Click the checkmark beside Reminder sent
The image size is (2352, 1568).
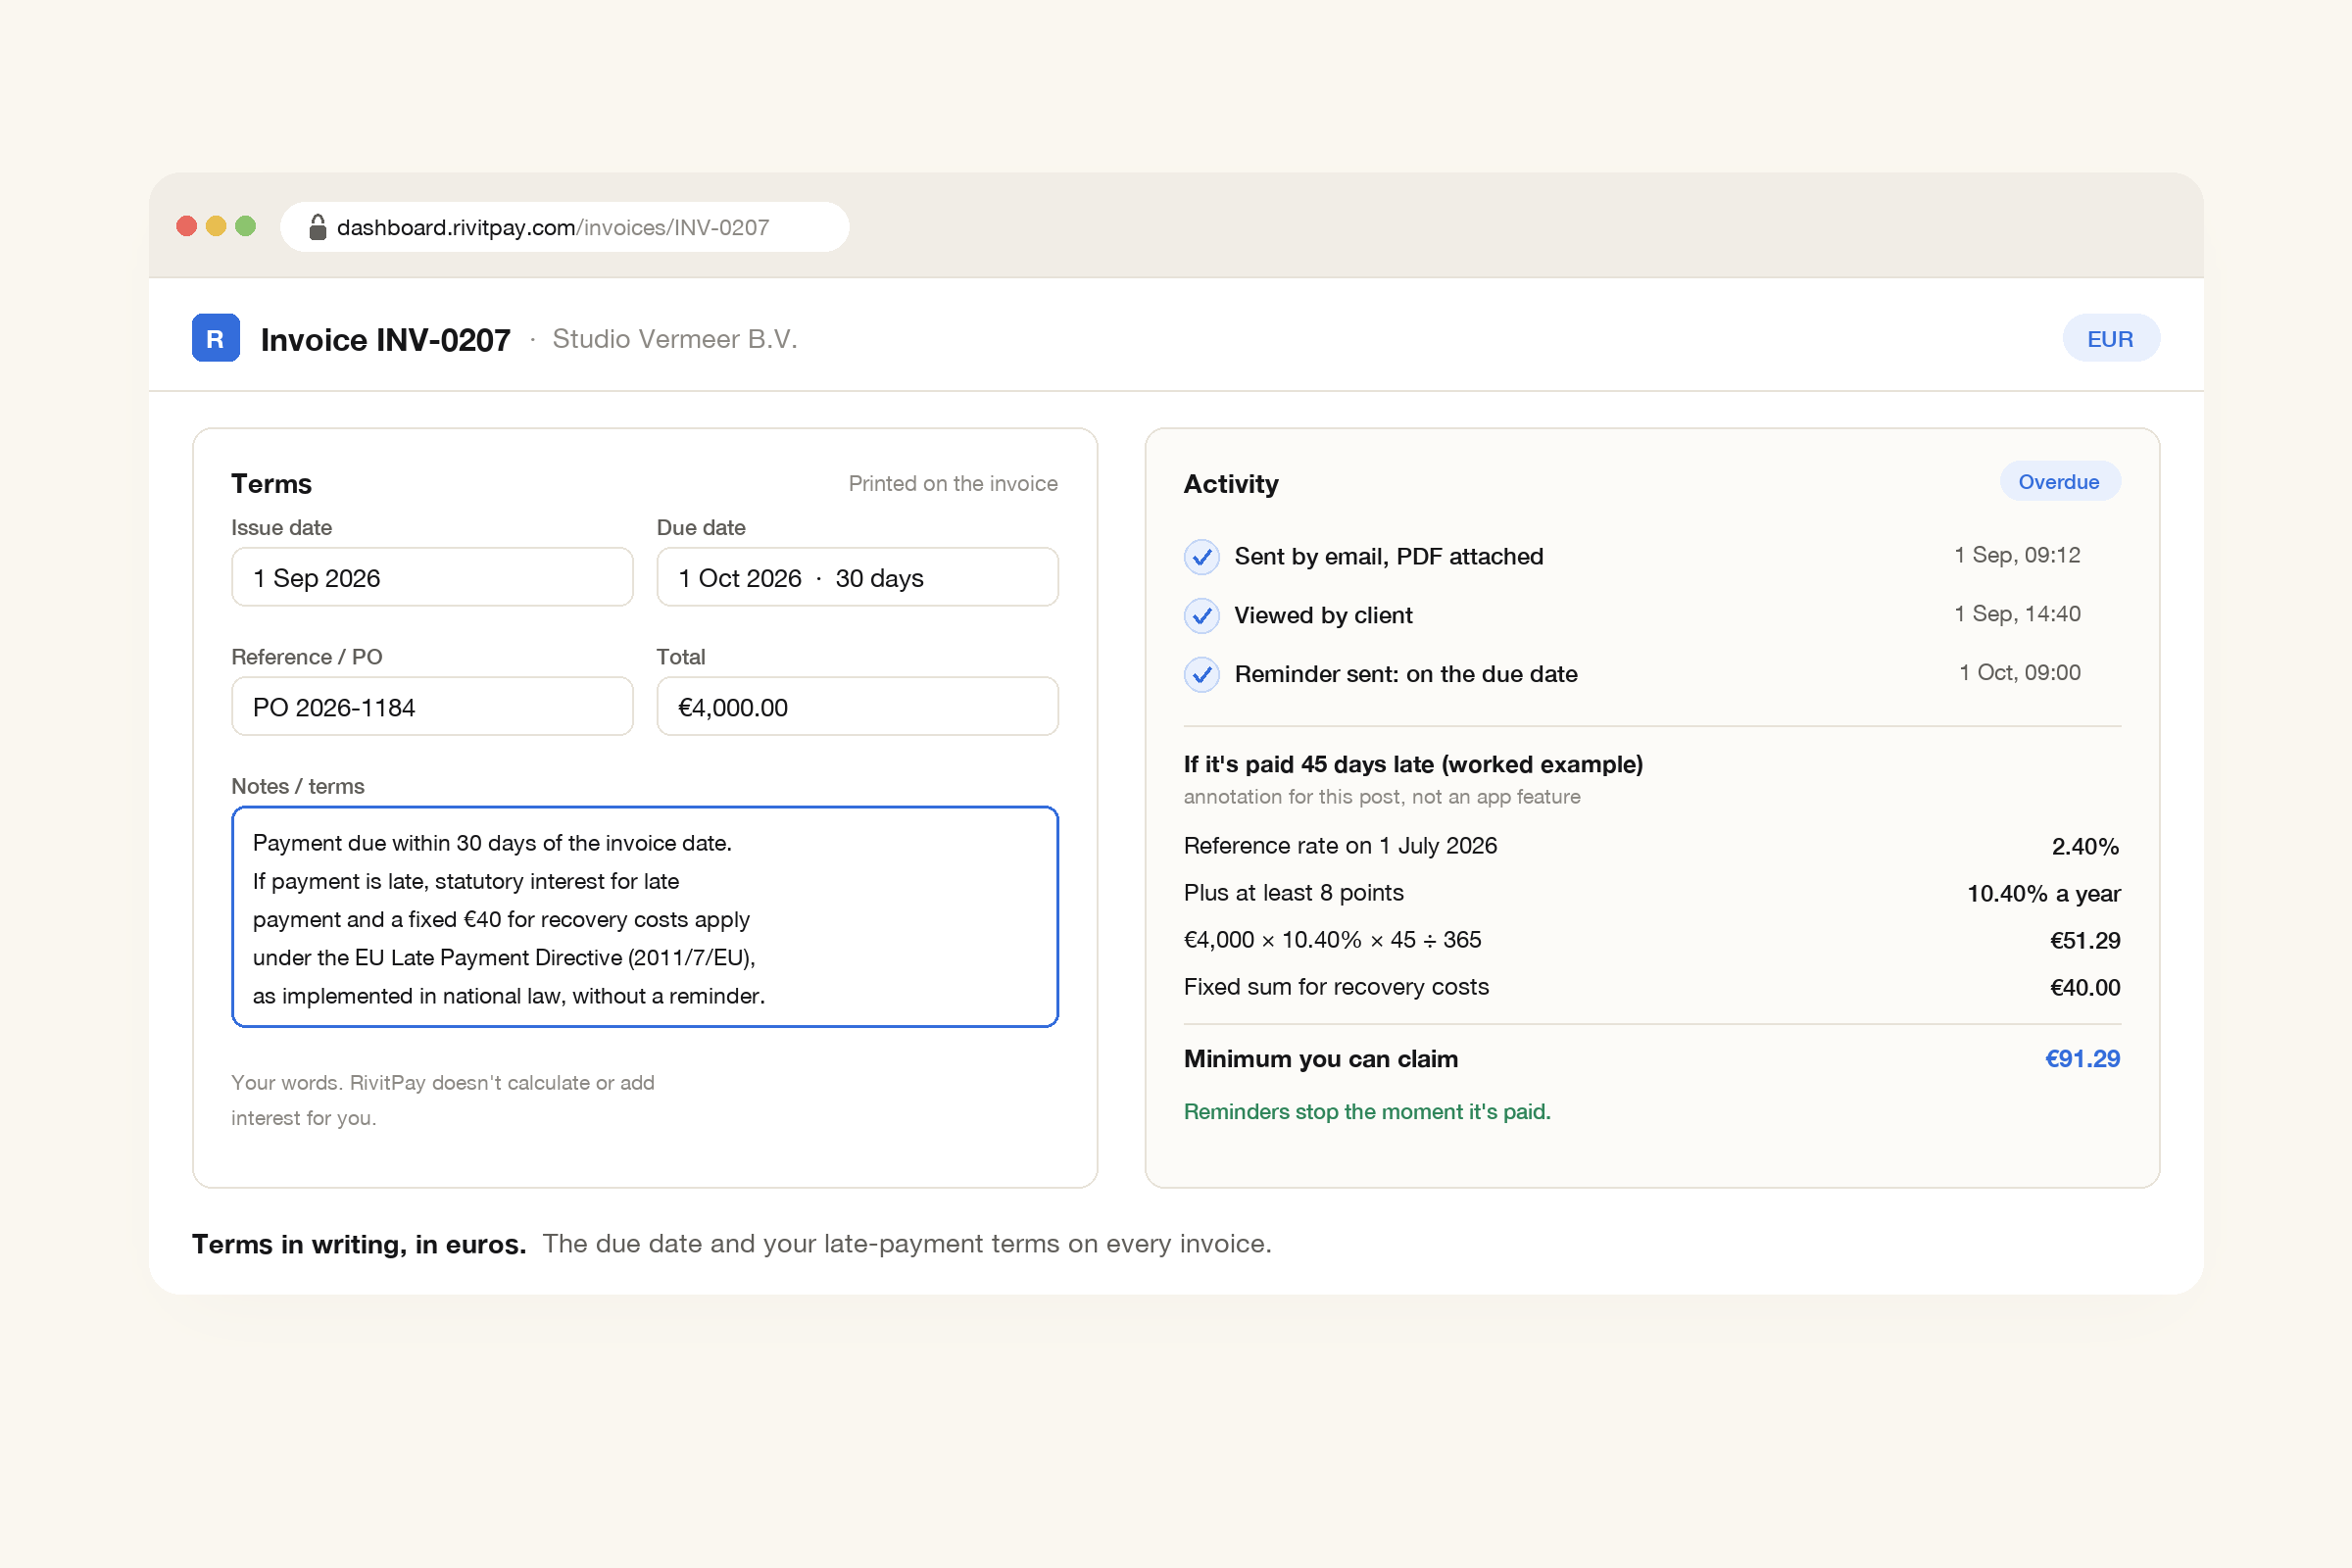pos(1201,675)
